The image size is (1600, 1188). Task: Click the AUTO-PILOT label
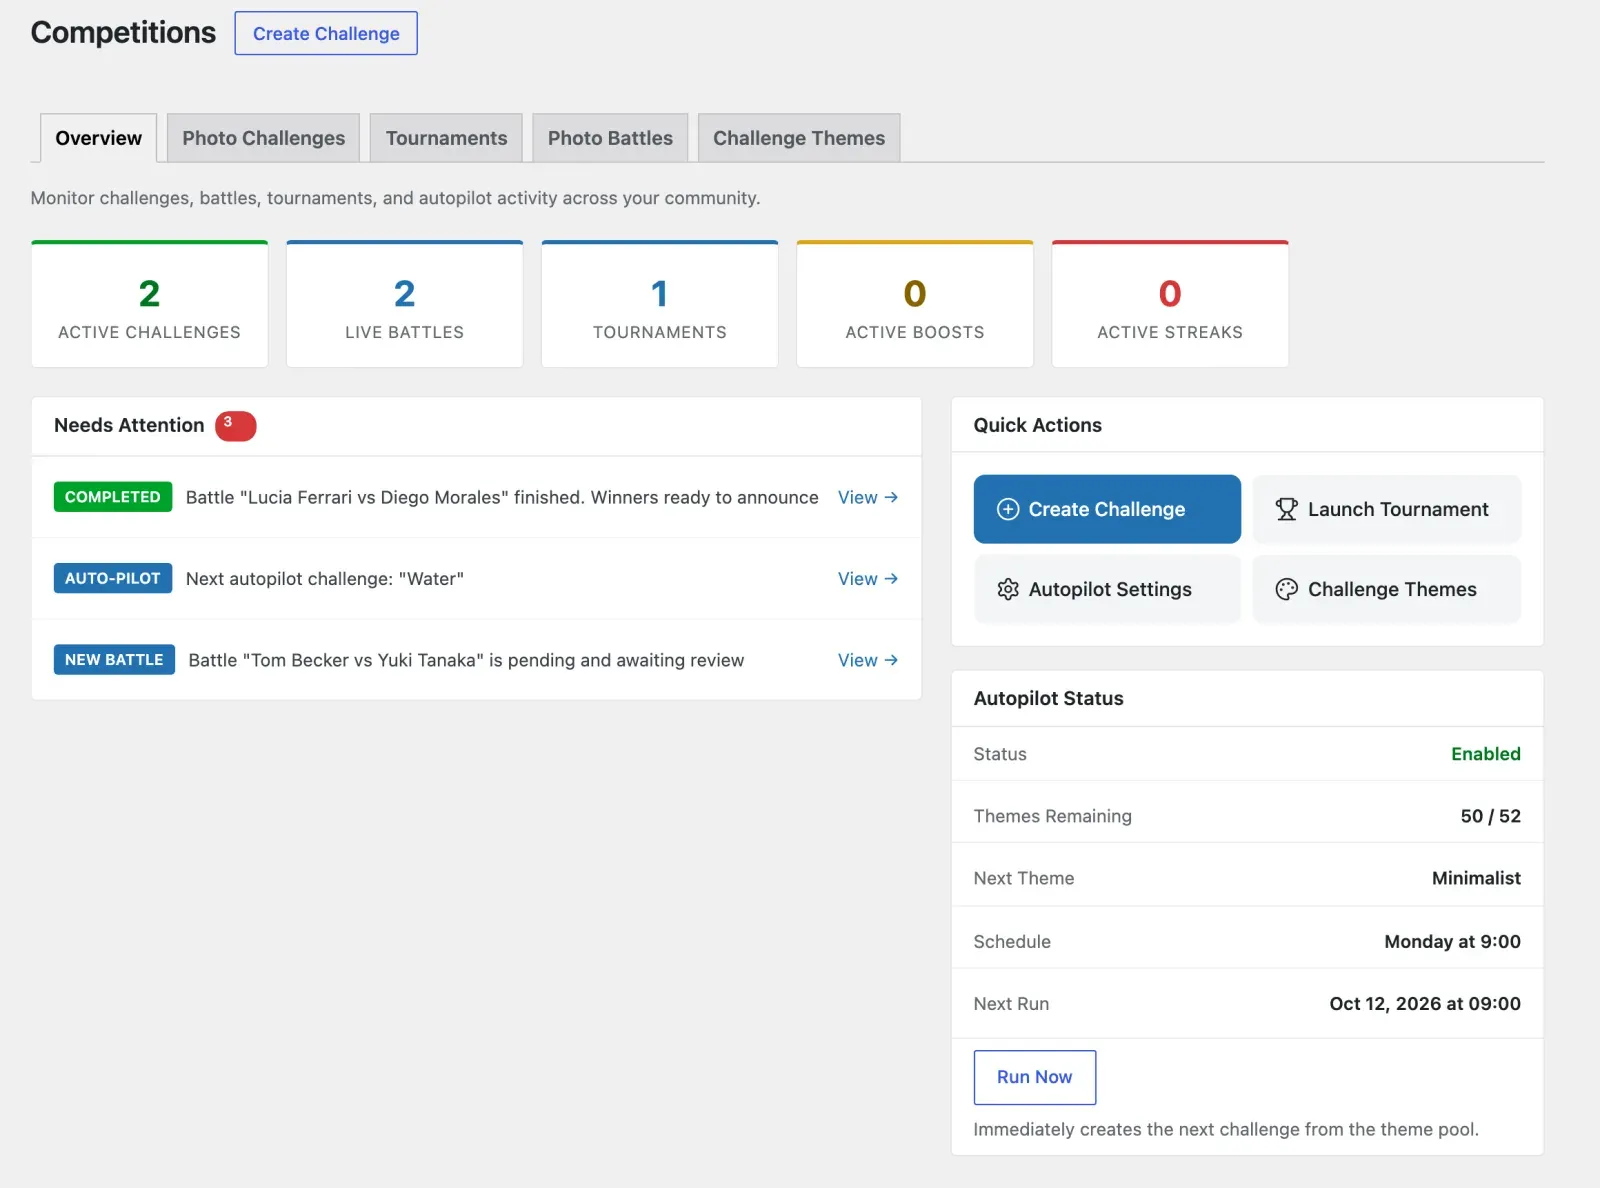point(113,579)
